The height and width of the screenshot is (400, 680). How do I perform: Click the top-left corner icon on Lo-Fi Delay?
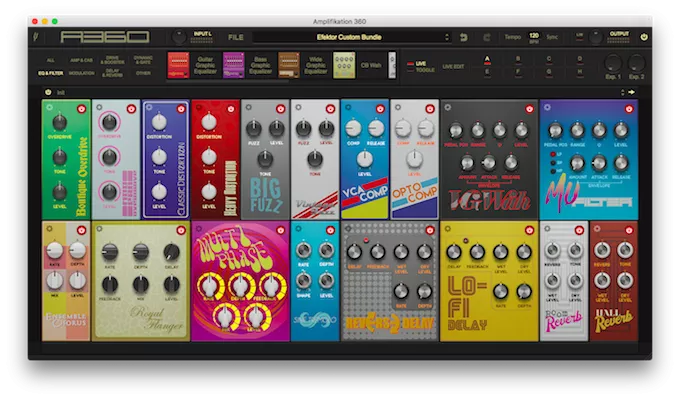click(x=448, y=229)
